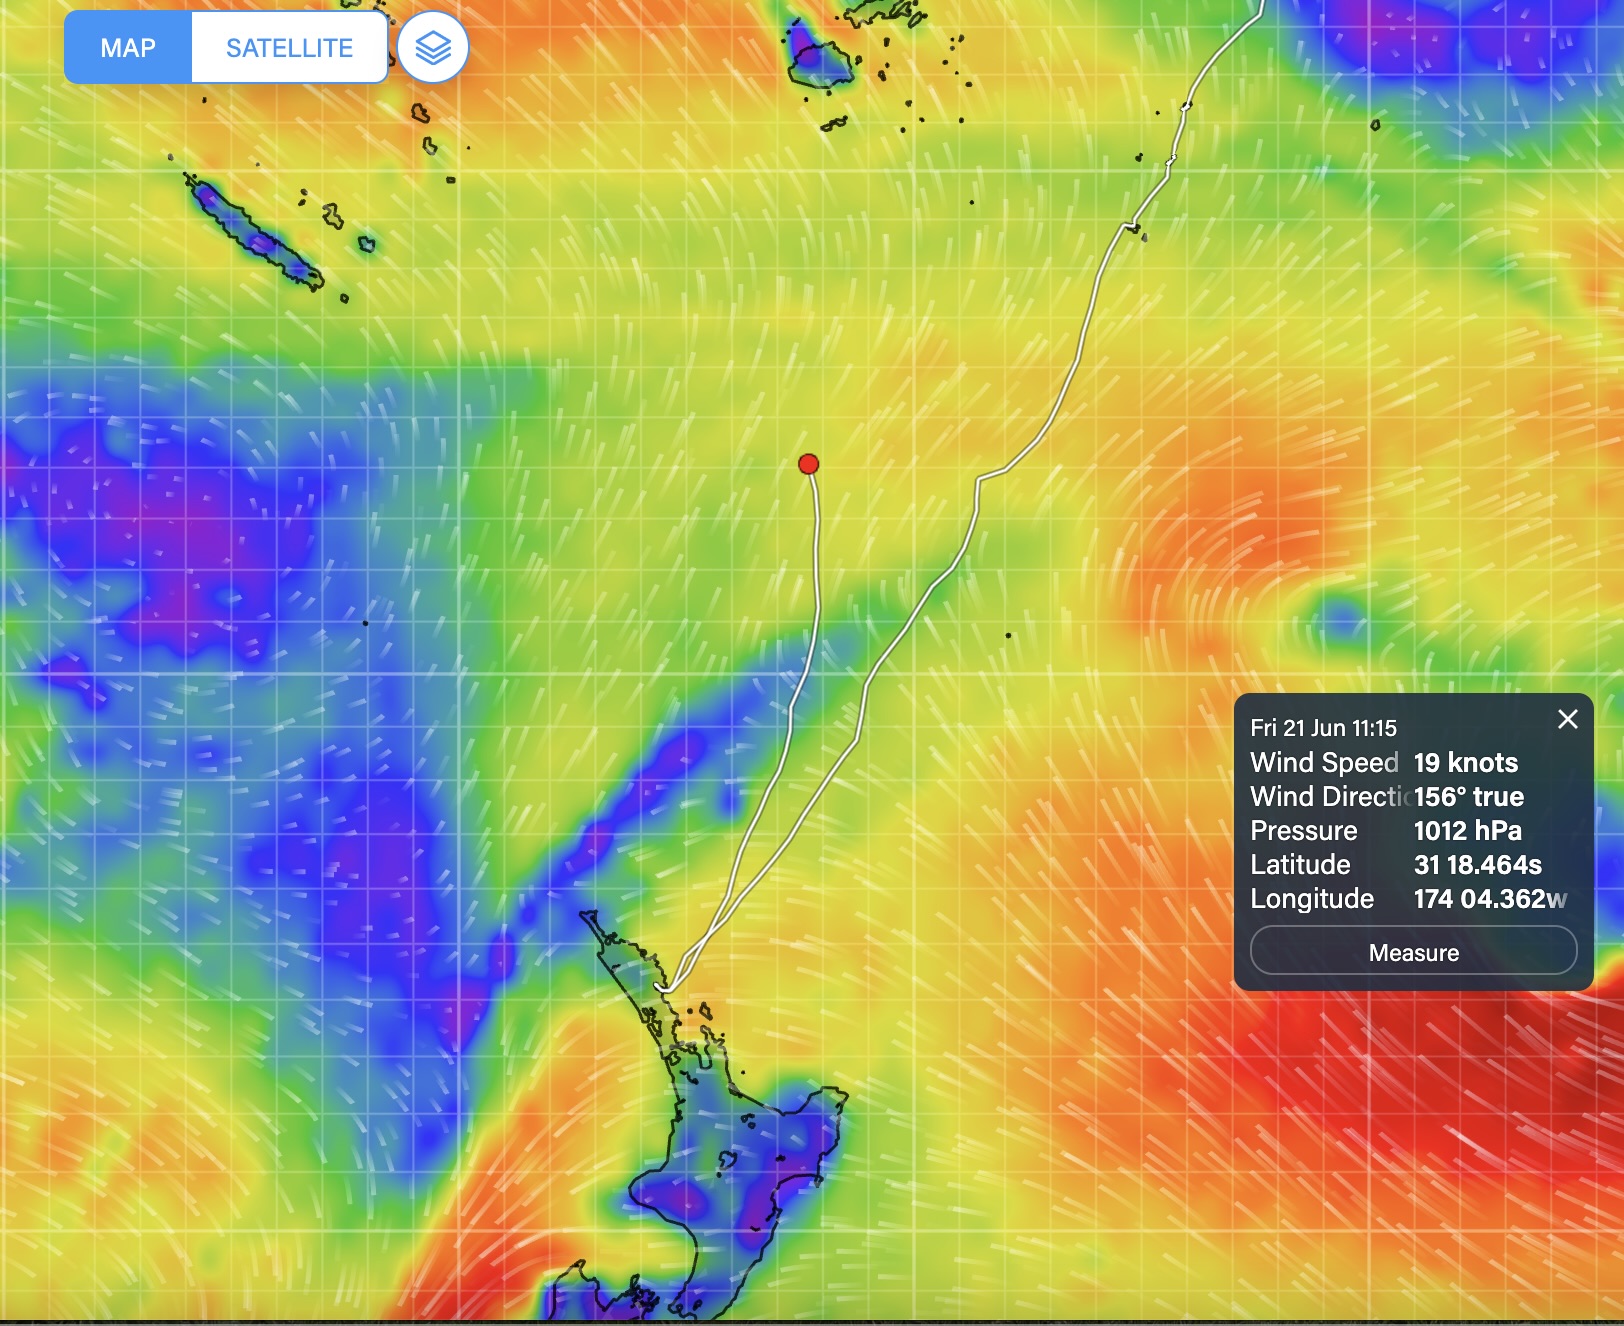This screenshot has width=1624, height=1326.
Task: Click the 19 knots wind speed value
Action: [x=1465, y=763]
